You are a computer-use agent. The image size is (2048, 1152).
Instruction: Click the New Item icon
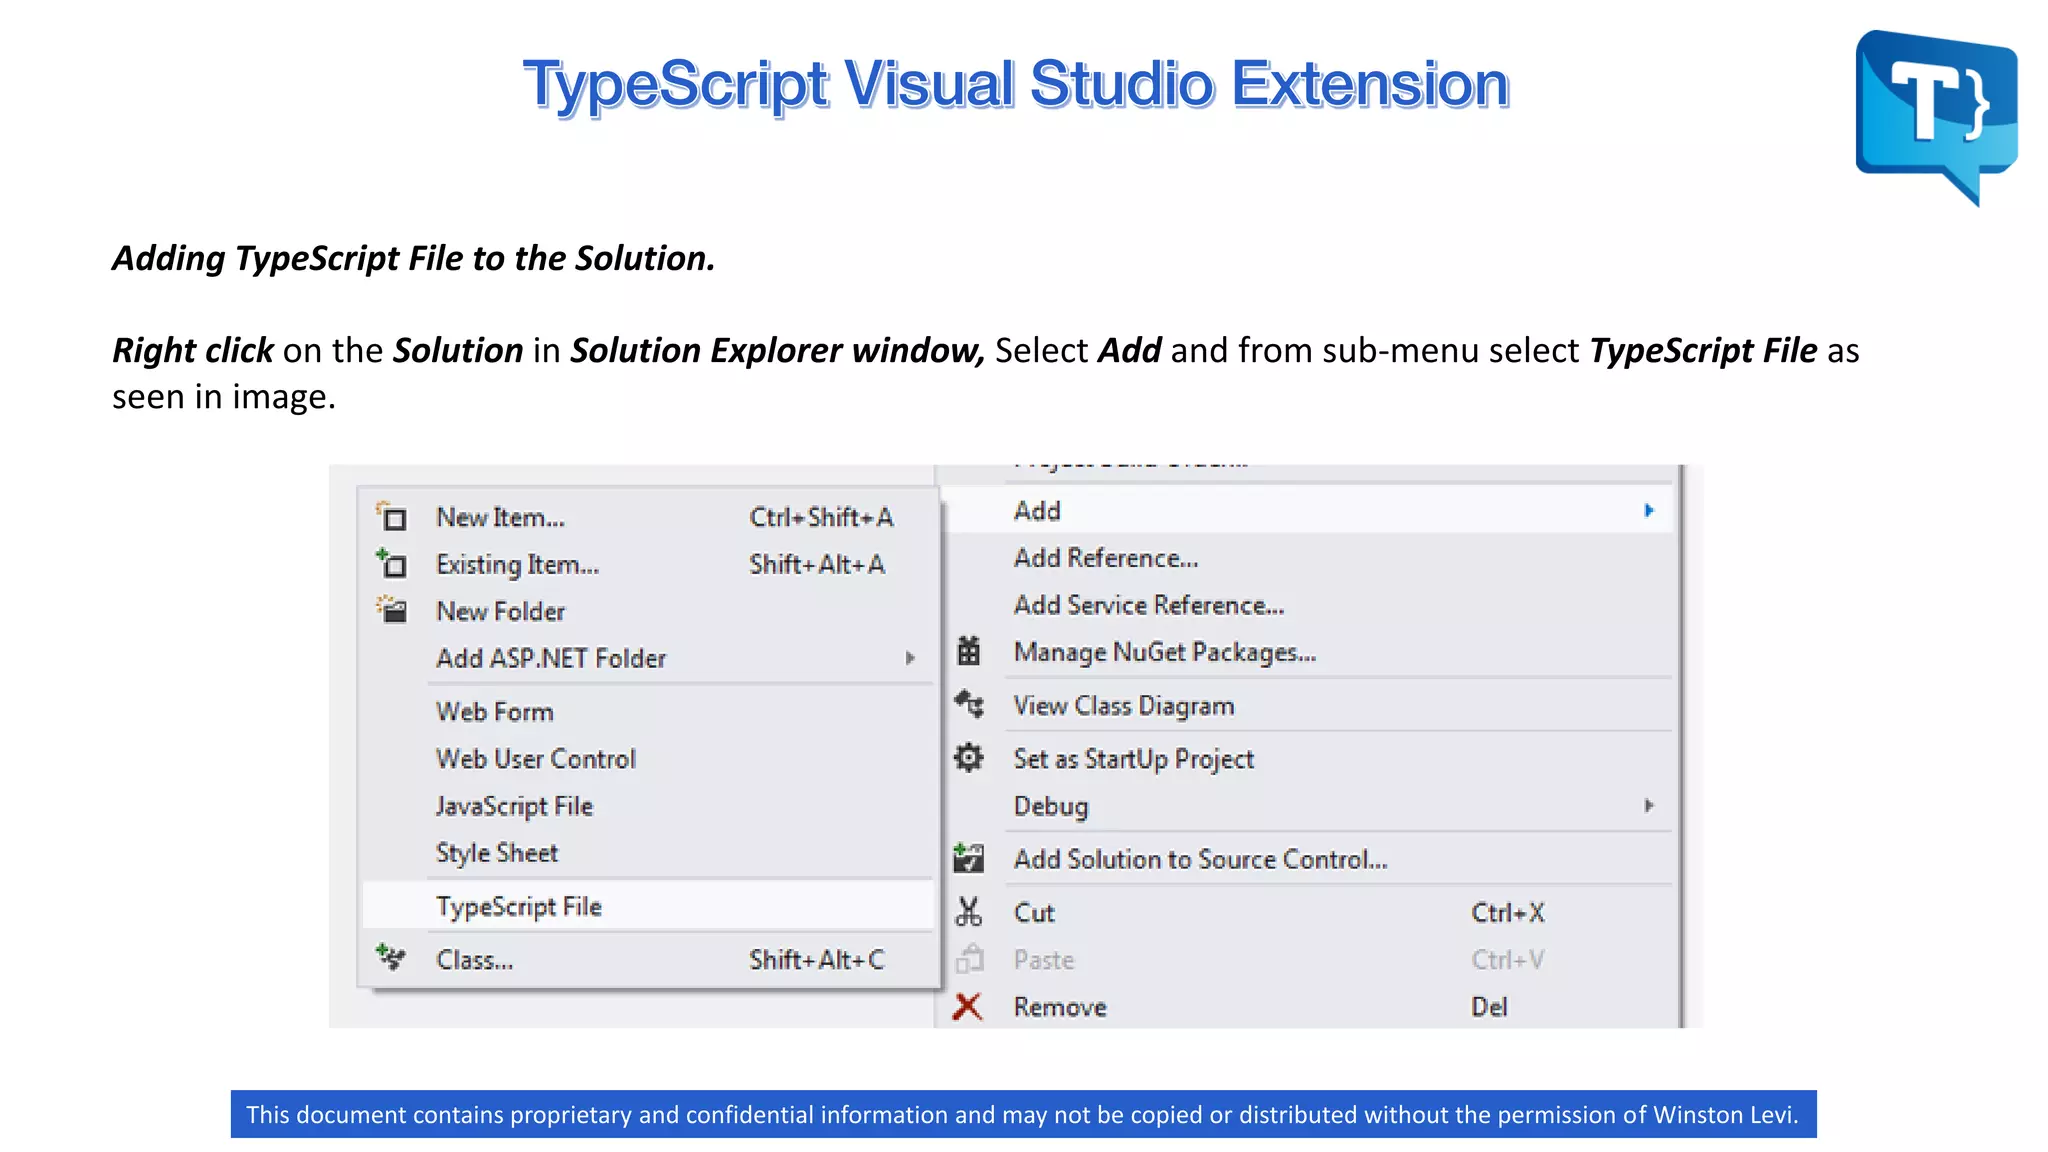[391, 517]
